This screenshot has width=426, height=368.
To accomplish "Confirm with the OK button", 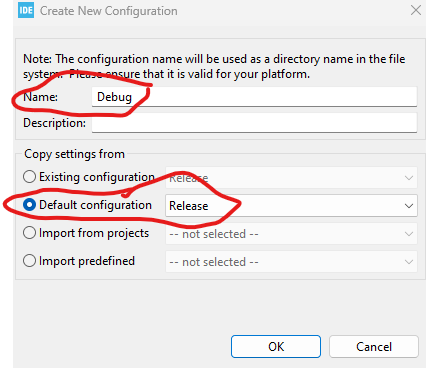I will (x=276, y=347).
